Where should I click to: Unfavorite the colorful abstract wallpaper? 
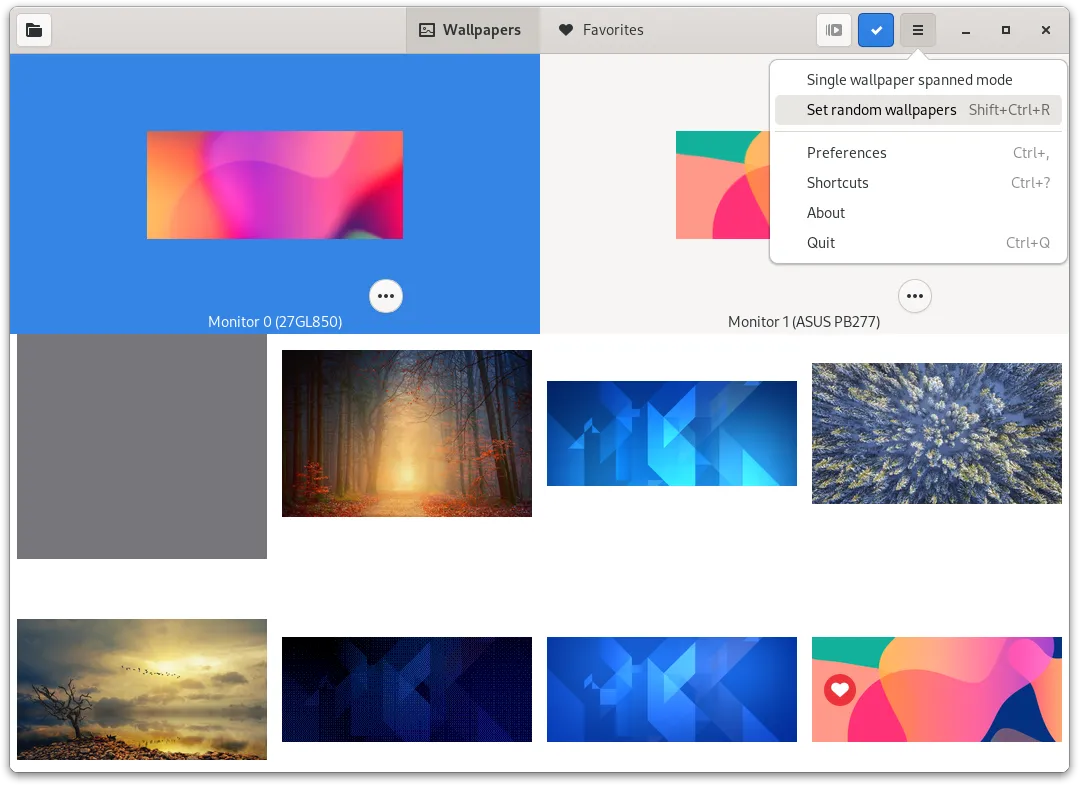pyautogui.click(x=839, y=689)
